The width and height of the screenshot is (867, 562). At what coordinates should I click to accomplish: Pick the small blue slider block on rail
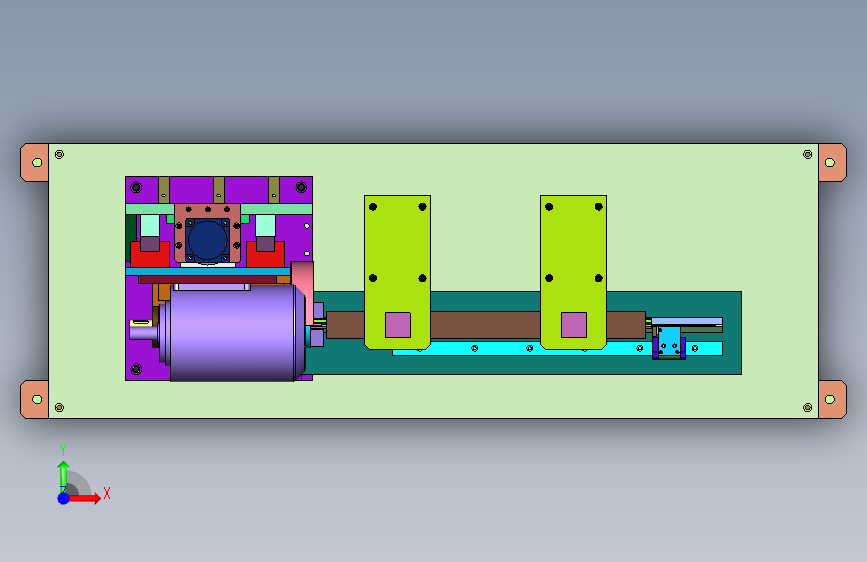click(669, 343)
